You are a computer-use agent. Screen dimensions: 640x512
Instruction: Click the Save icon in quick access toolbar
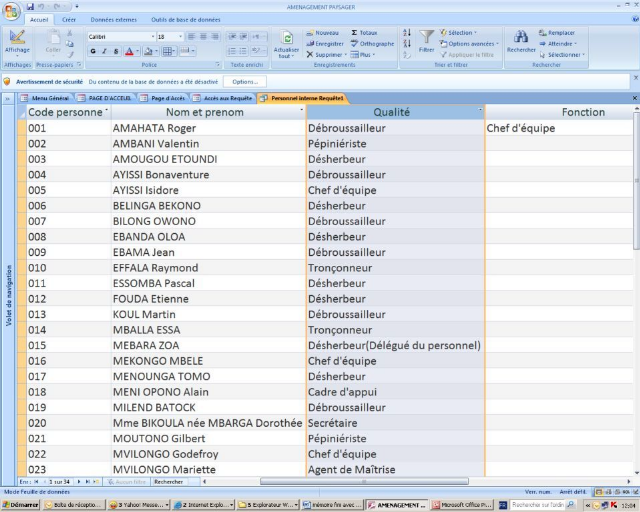pos(28,5)
